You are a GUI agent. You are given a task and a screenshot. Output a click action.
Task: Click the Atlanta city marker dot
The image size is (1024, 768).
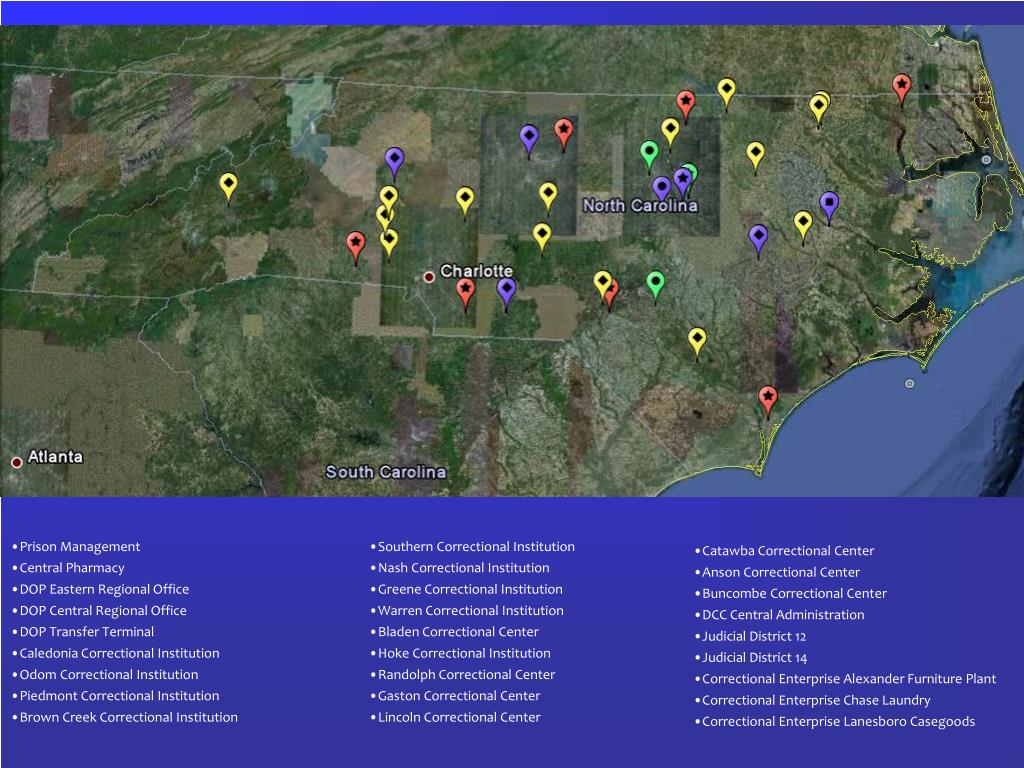pyautogui.click(x=17, y=462)
